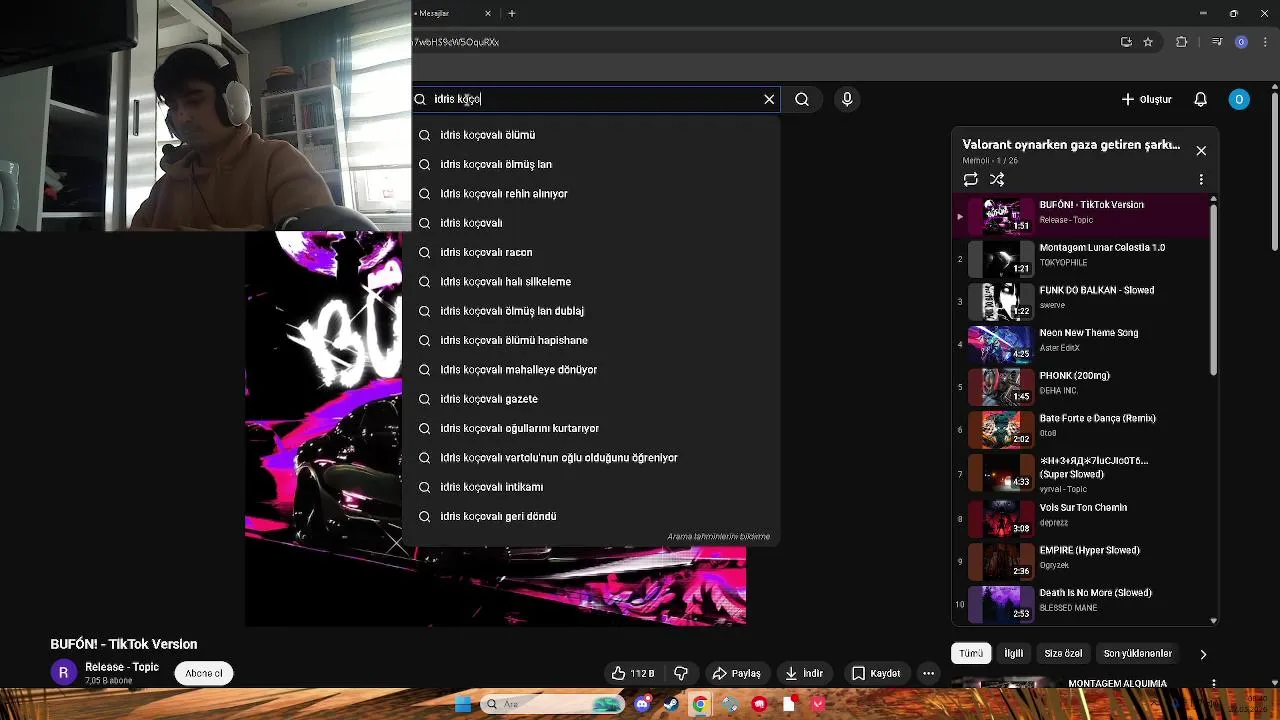Screen dimensions: 1280x720
Task: Click the search magnifier button
Action: [x=802, y=99]
